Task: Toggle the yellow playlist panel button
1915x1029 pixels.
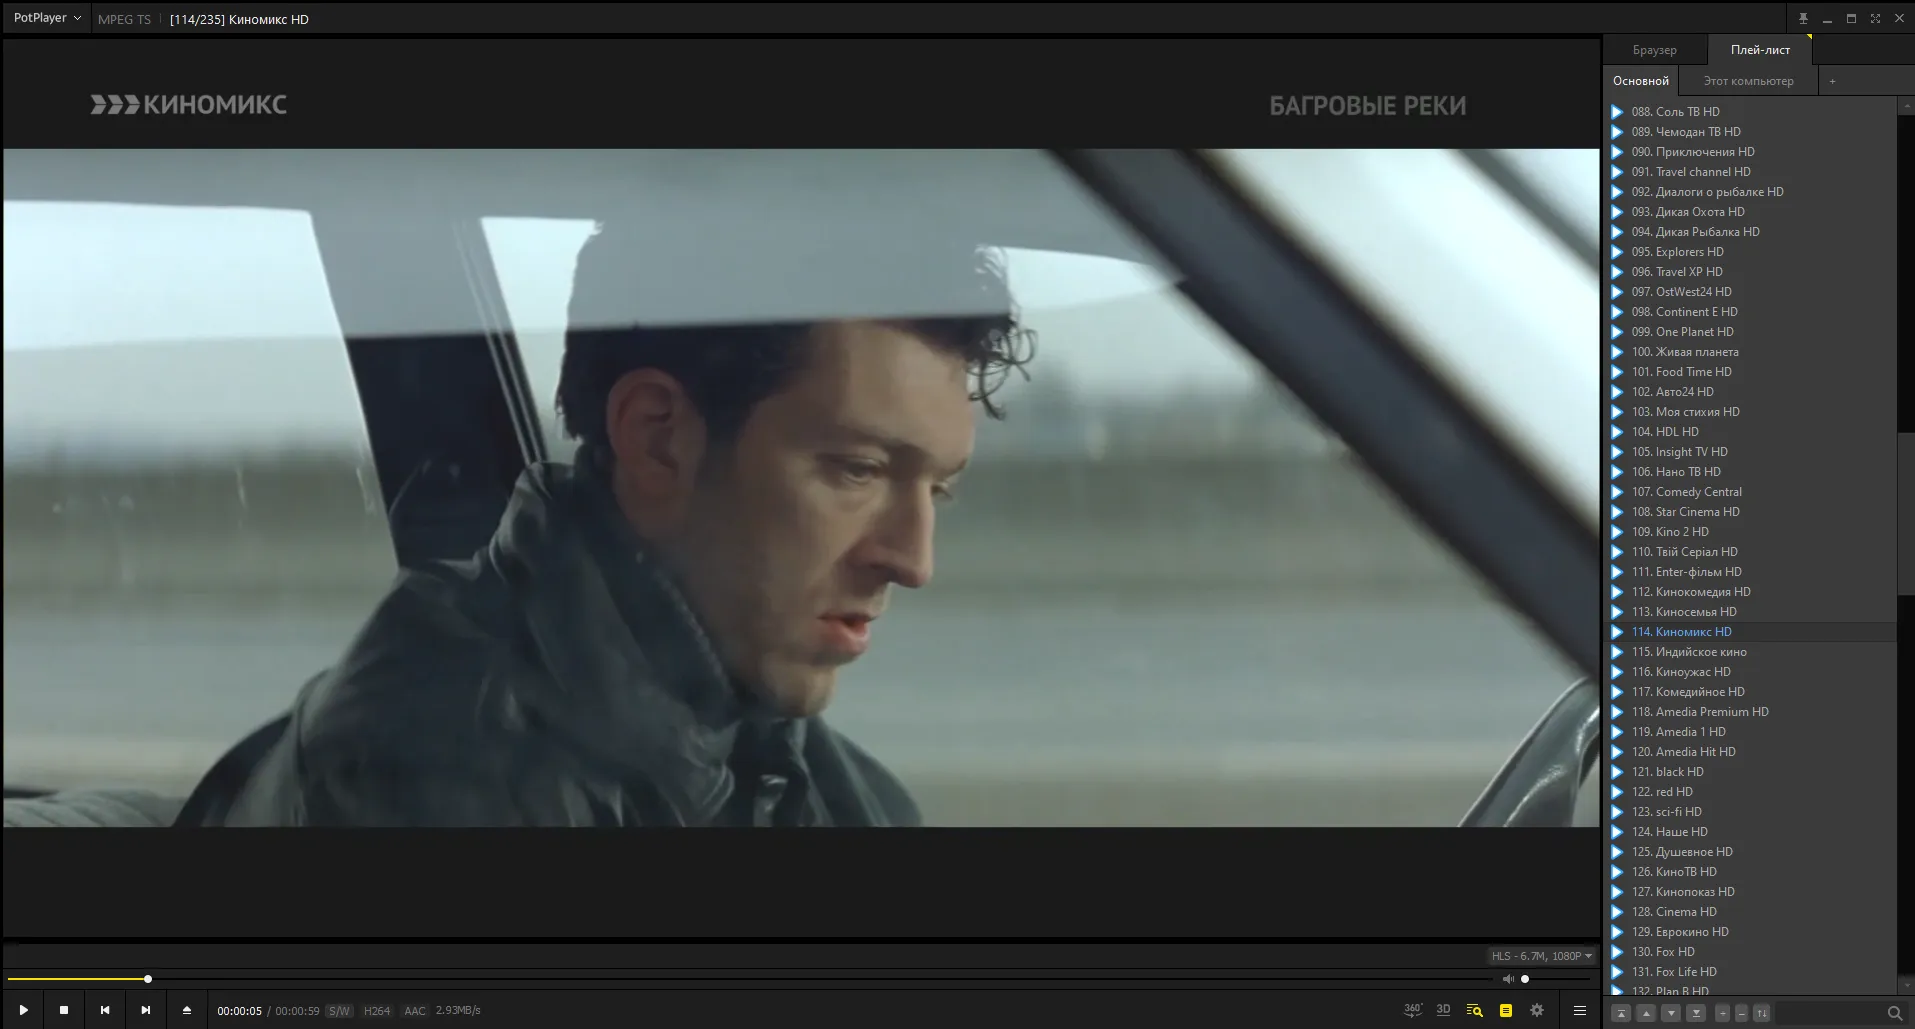Action: click(x=1506, y=1010)
